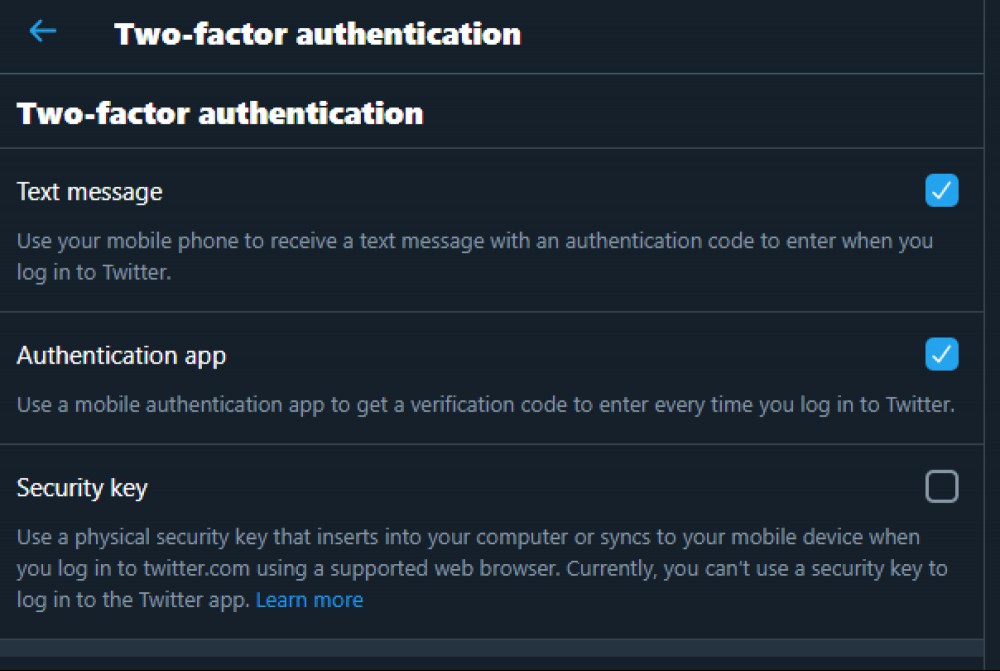
Task: Click the Authentication app label
Action: click(x=121, y=356)
